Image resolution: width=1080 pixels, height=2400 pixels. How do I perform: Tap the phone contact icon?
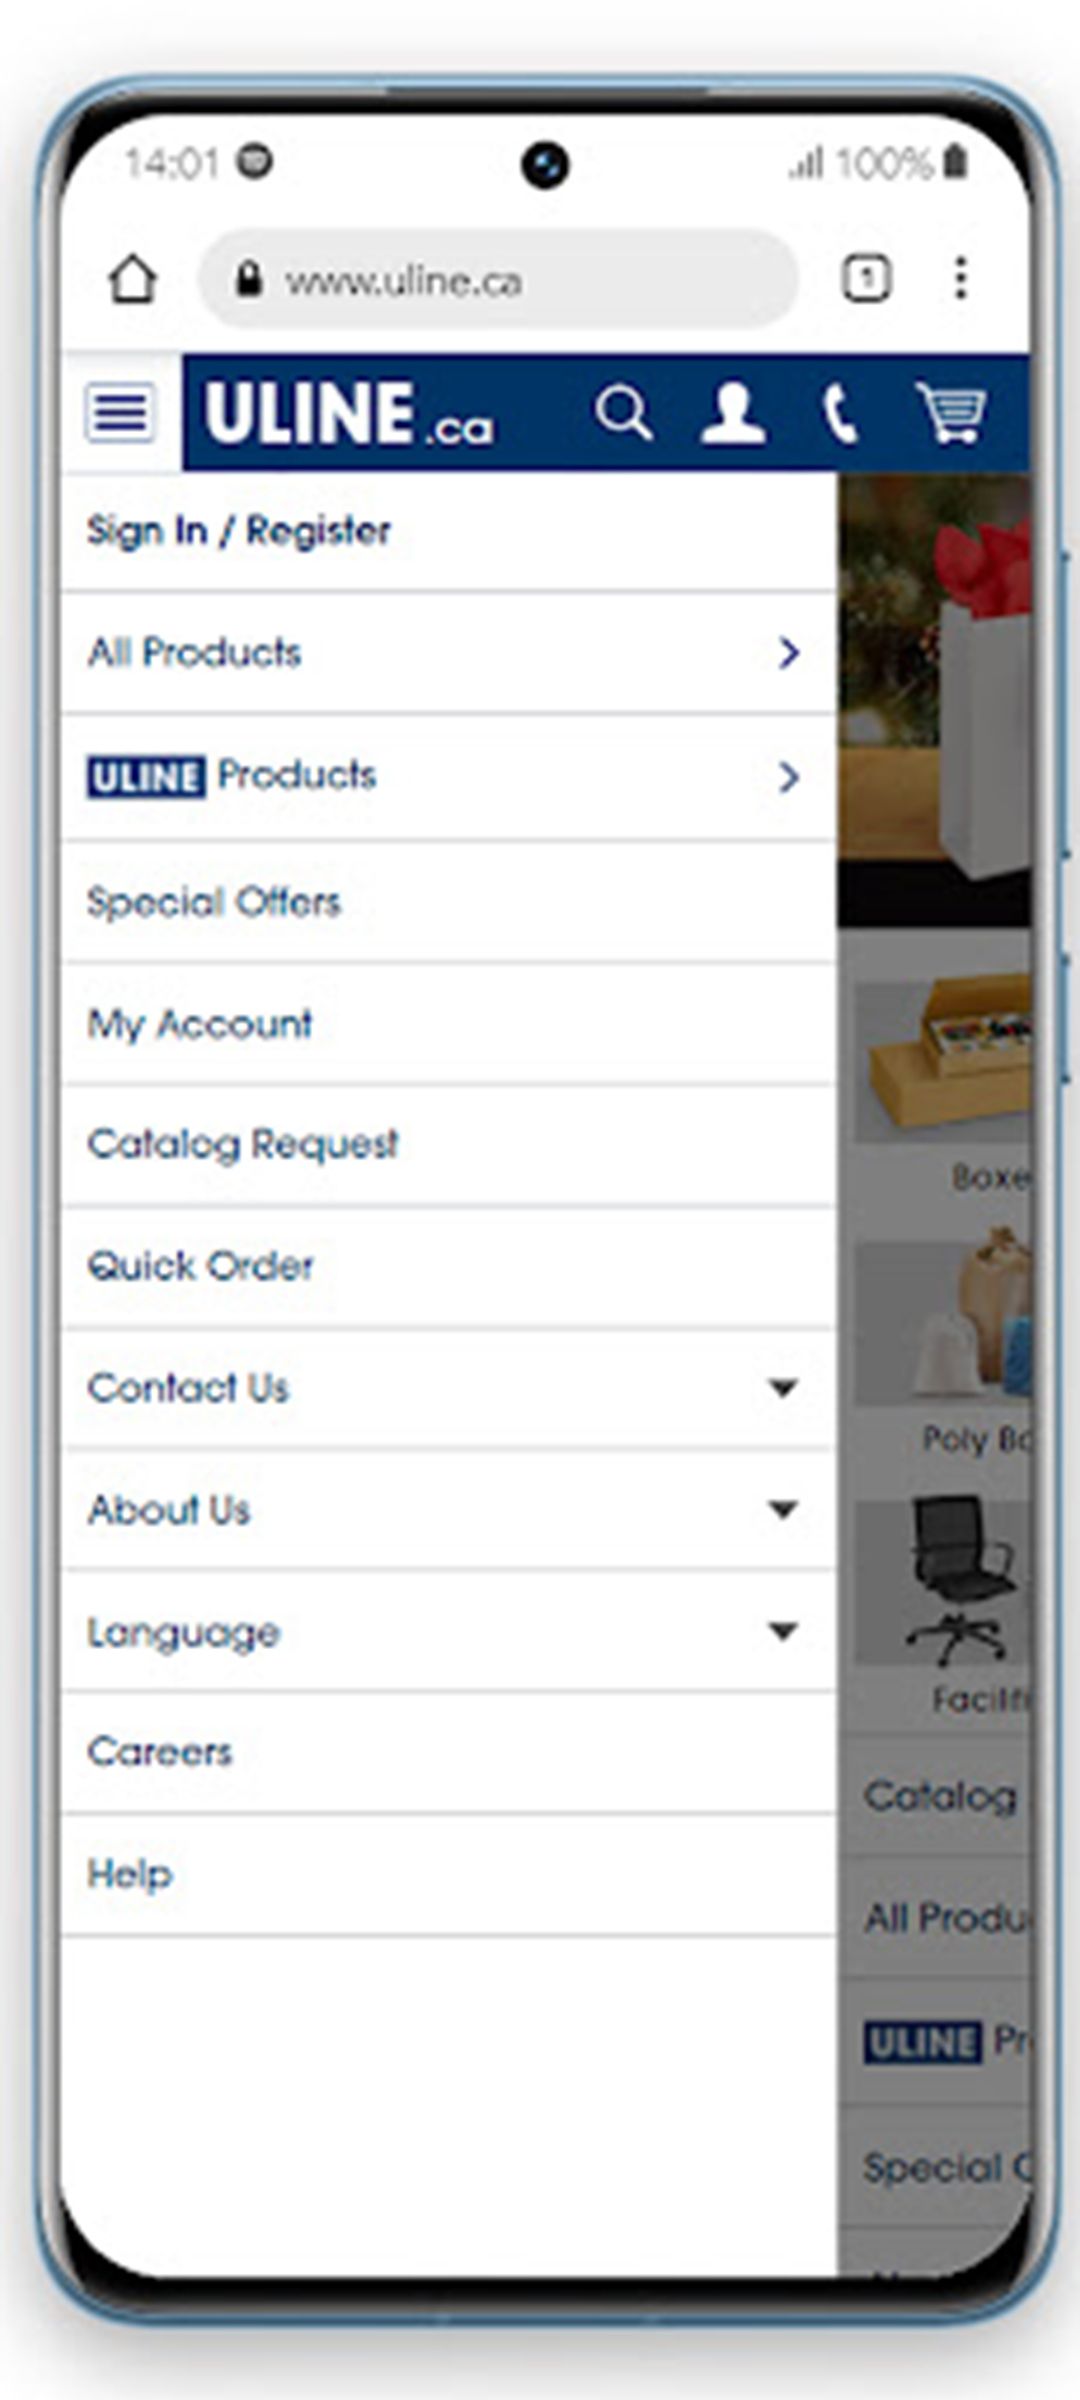[840, 414]
